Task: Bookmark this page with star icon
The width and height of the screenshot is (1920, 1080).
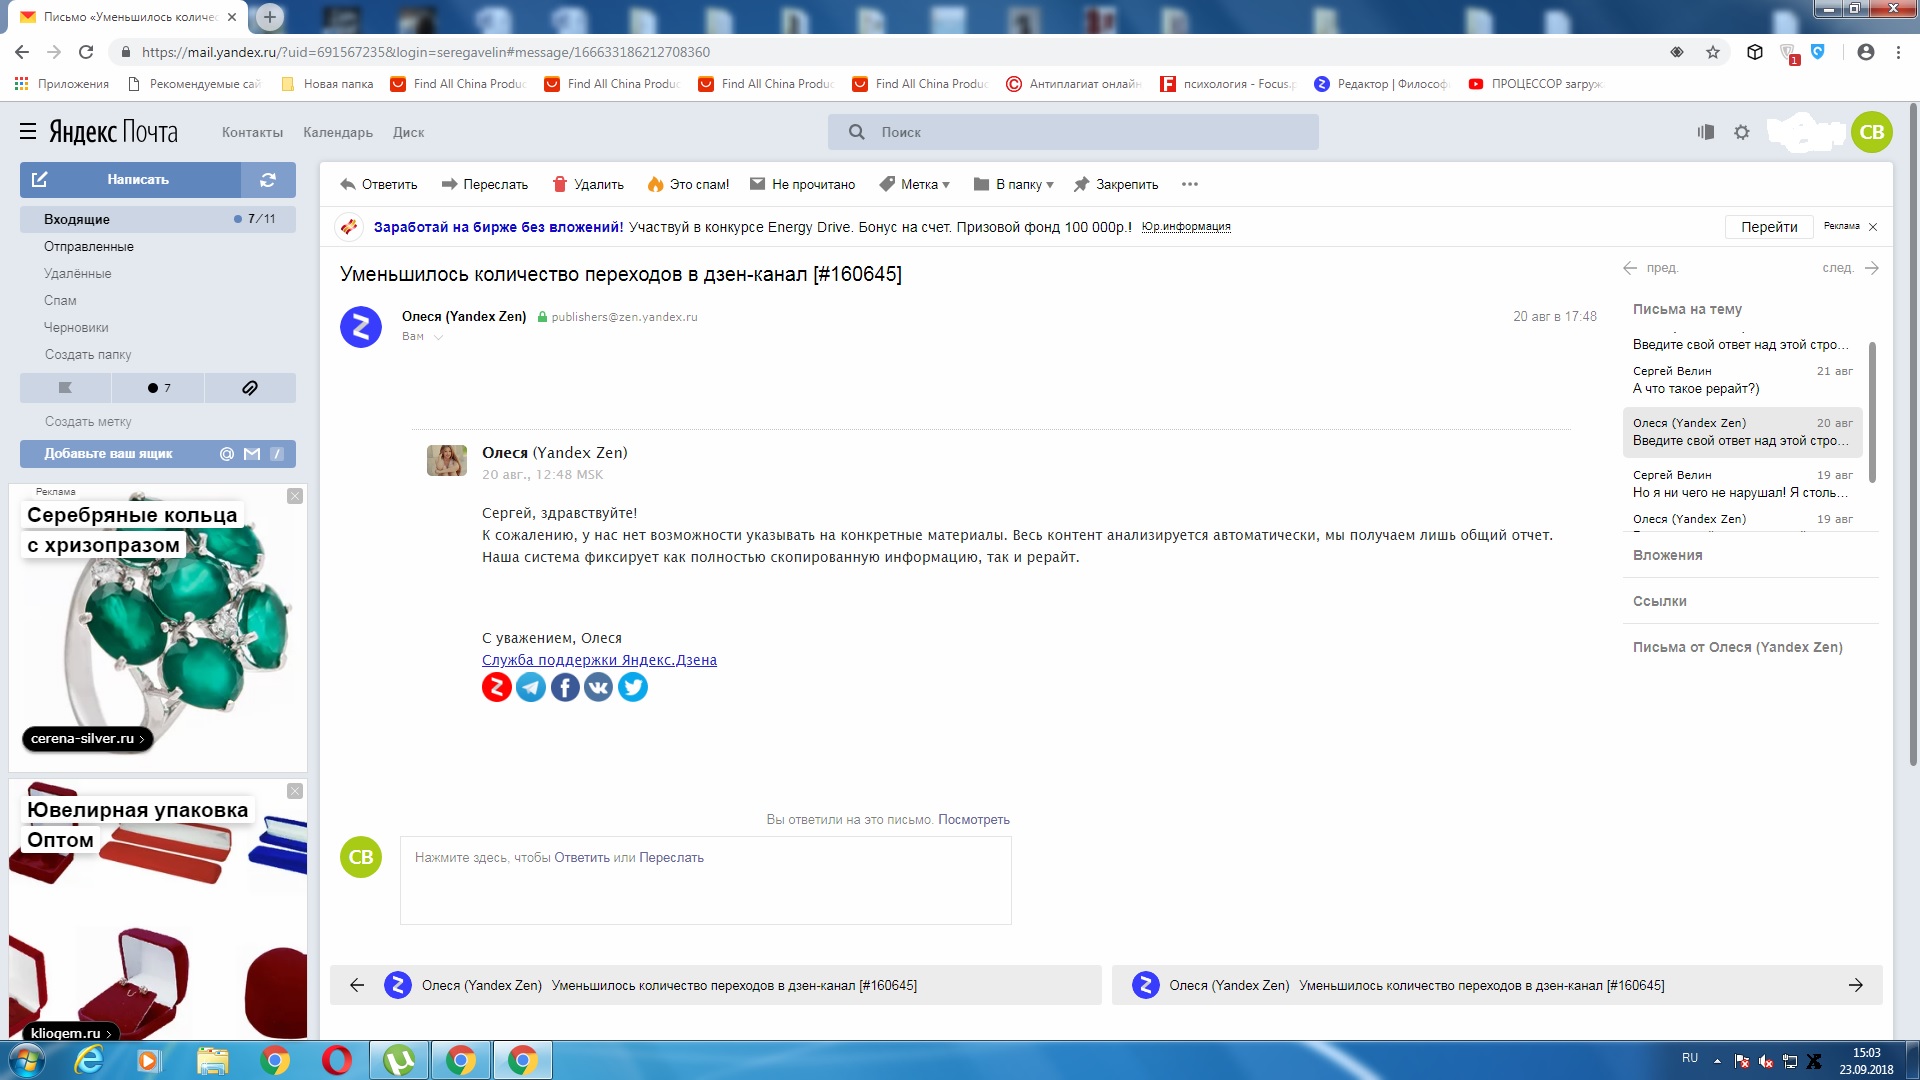Action: pyautogui.click(x=1713, y=52)
